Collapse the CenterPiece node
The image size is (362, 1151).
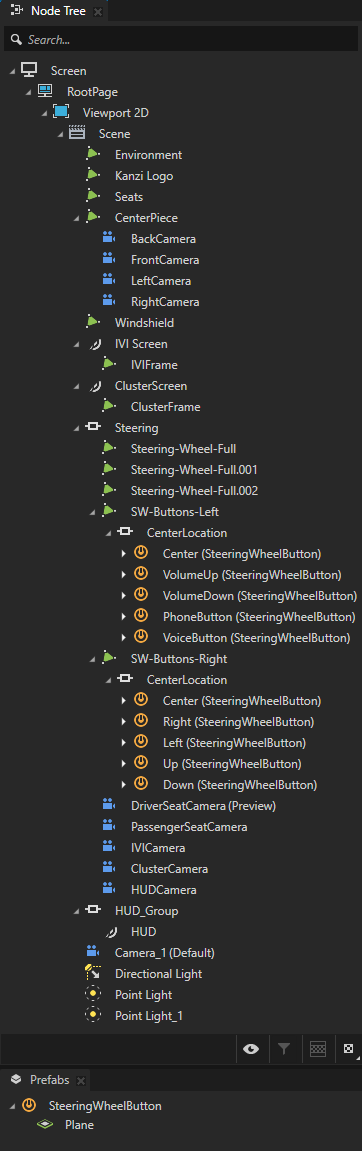click(77, 218)
